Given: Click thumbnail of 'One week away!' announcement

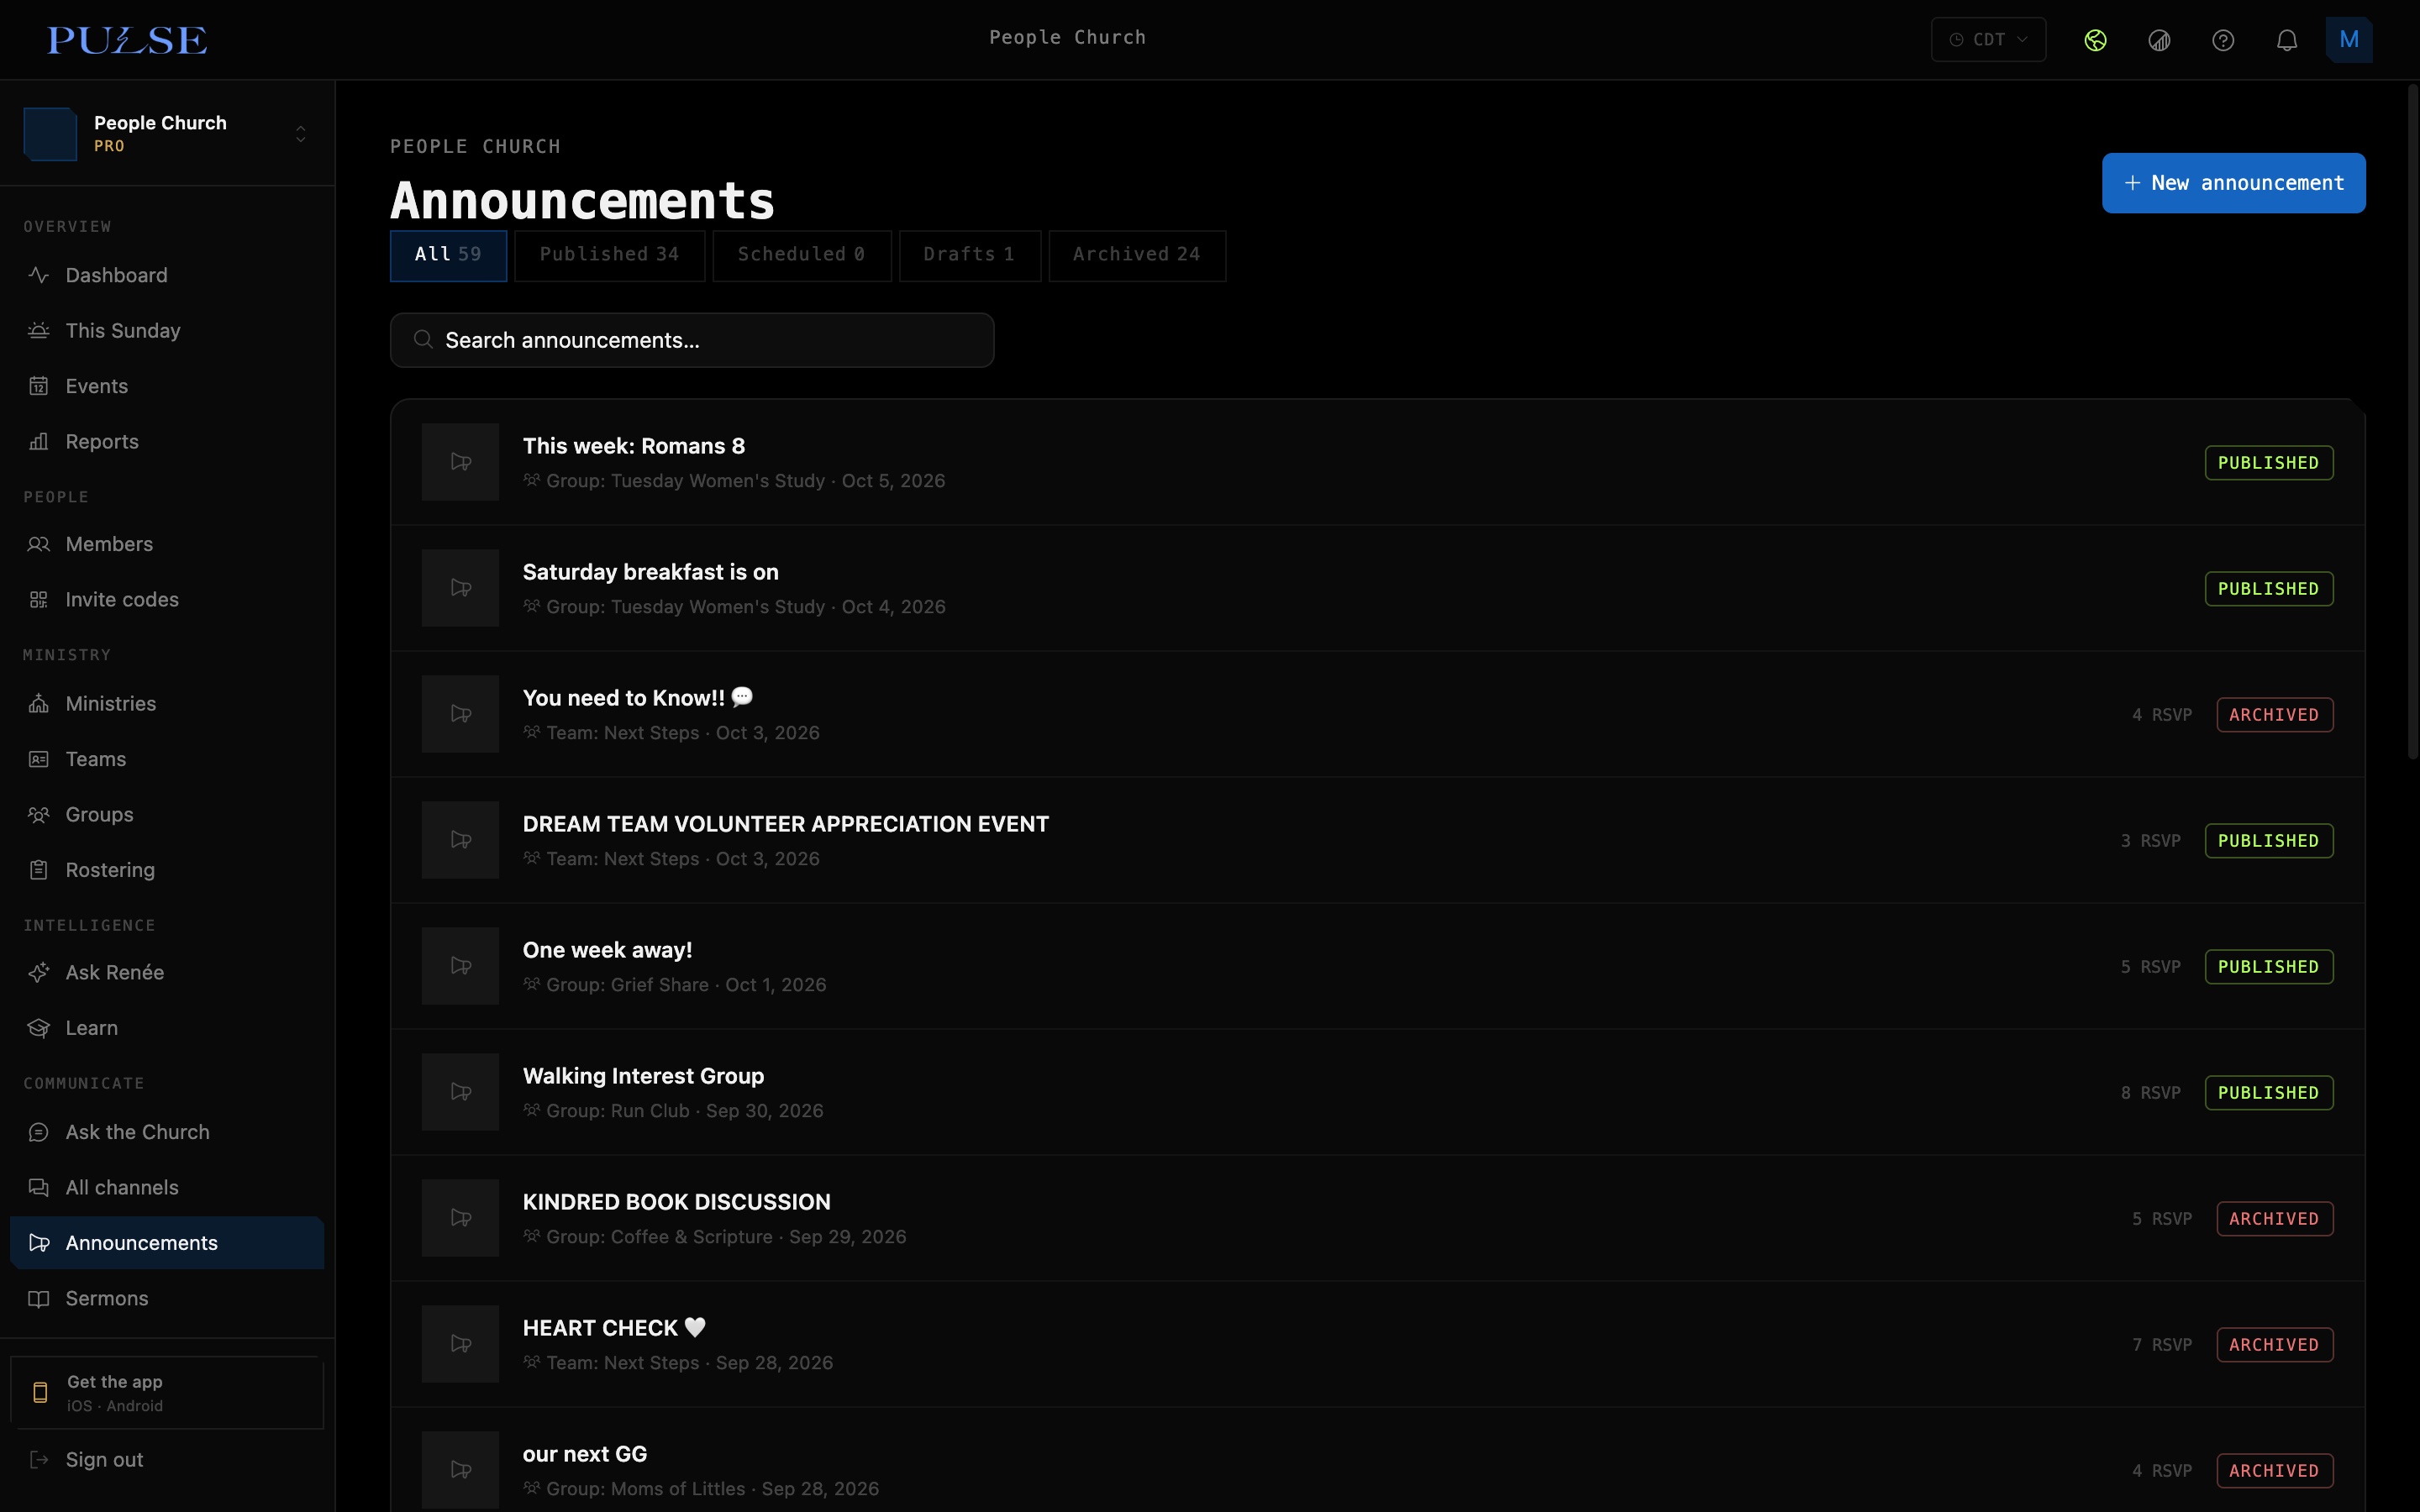Looking at the screenshot, I should pyautogui.click(x=460, y=966).
